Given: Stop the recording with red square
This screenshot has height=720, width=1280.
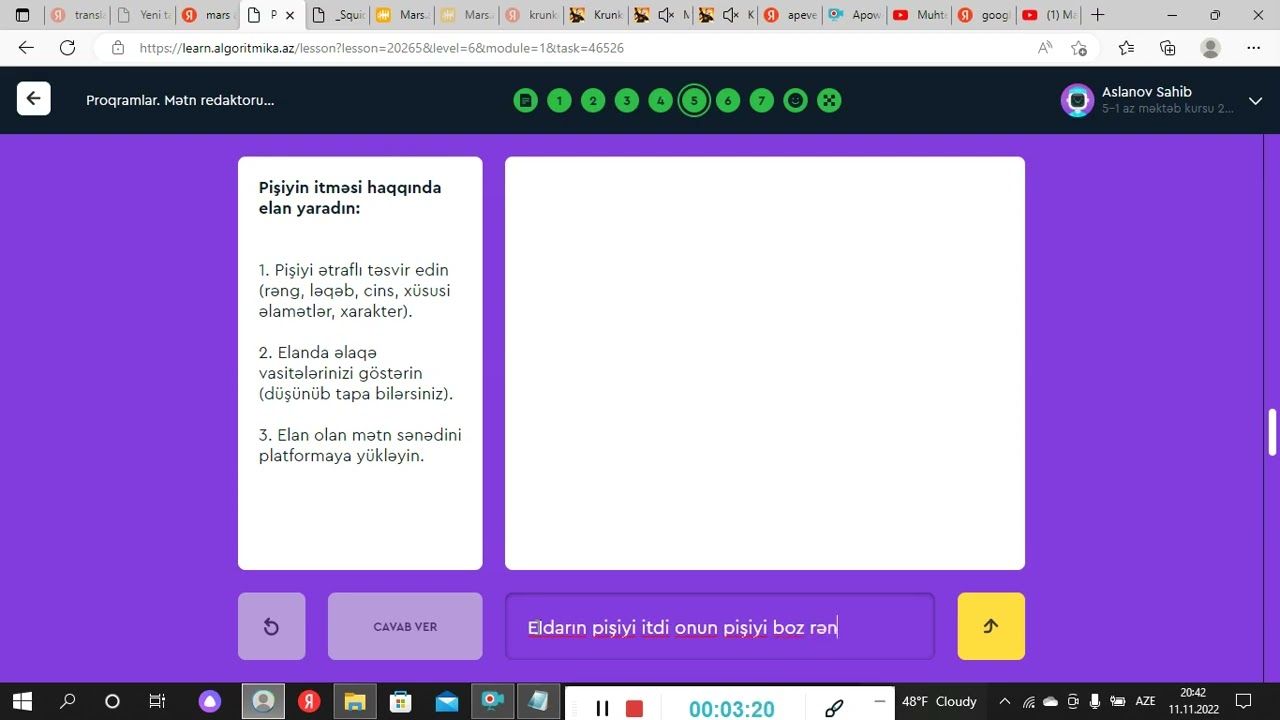Looking at the screenshot, I should (634, 708).
